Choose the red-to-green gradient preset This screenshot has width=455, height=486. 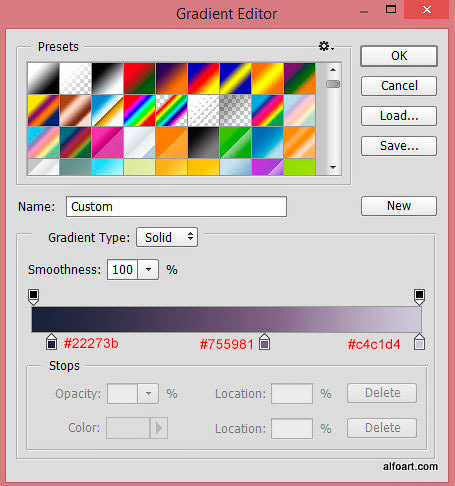click(x=139, y=78)
